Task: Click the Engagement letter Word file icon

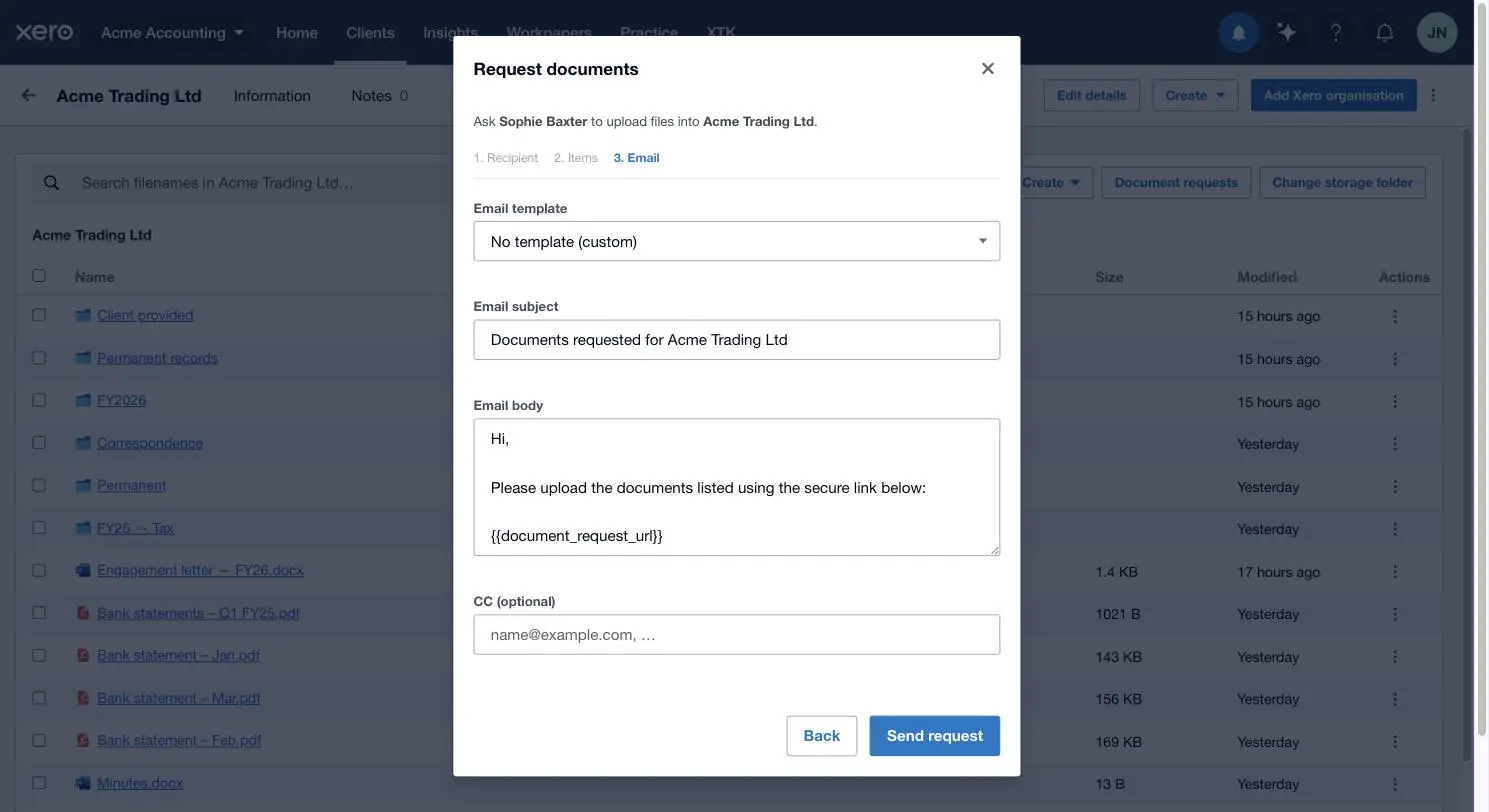Action: click(x=83, y=570)
